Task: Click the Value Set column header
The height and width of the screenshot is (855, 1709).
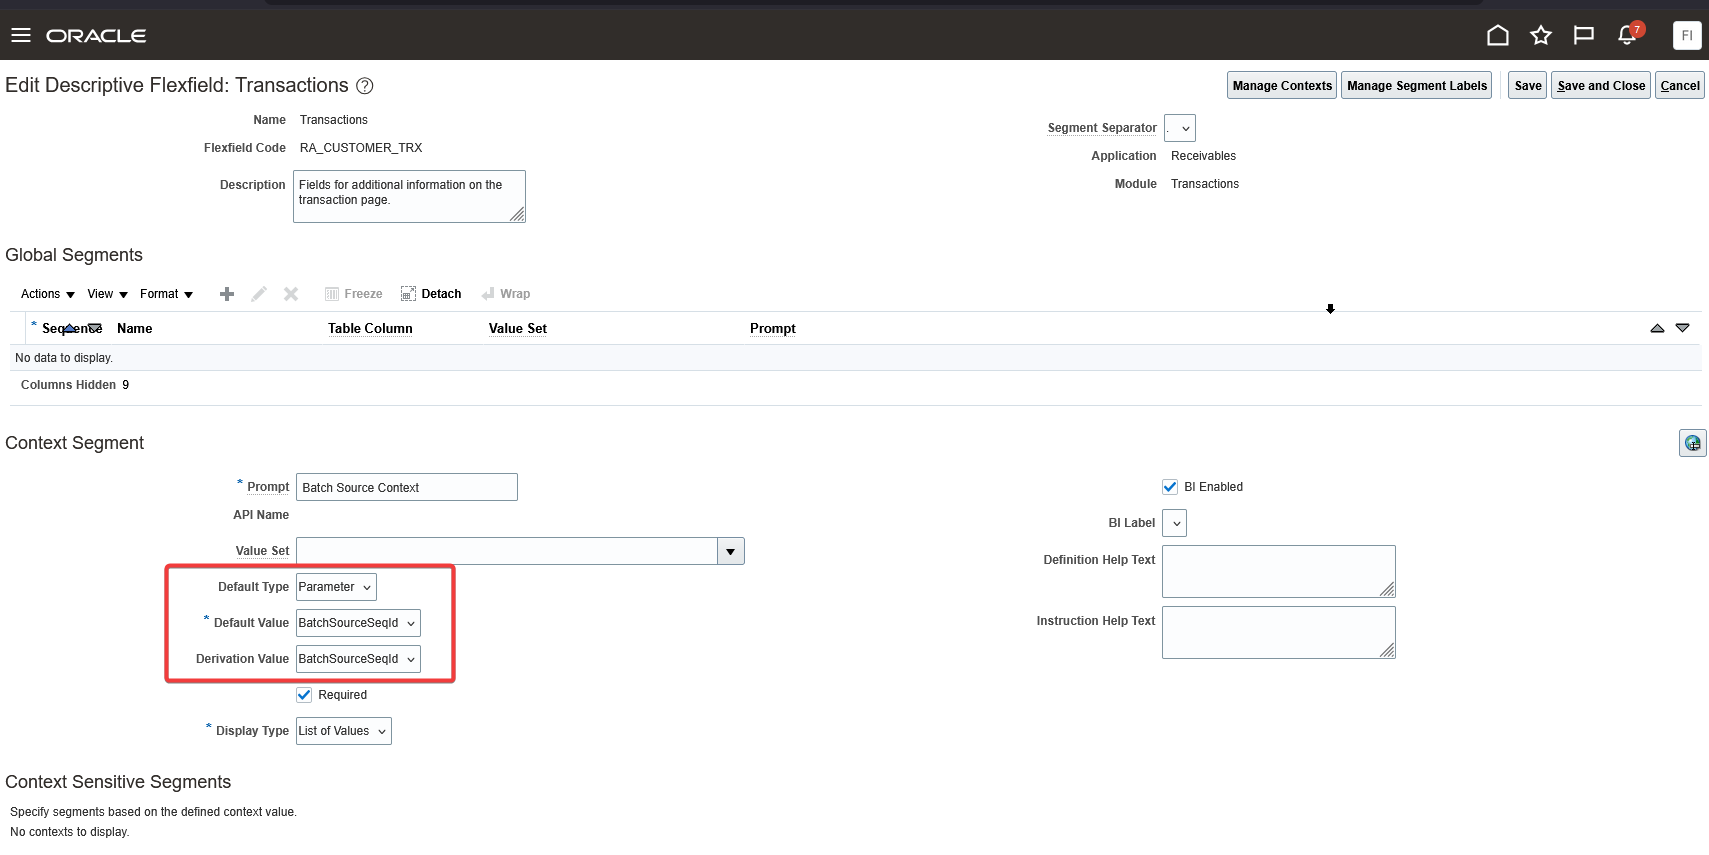Action: 518,328
